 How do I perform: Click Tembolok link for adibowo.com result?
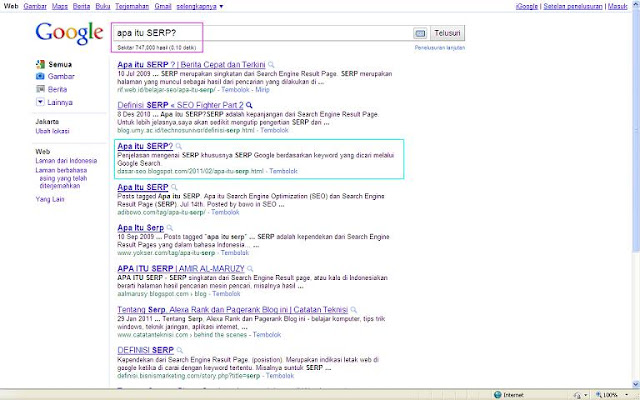point(225,212)
